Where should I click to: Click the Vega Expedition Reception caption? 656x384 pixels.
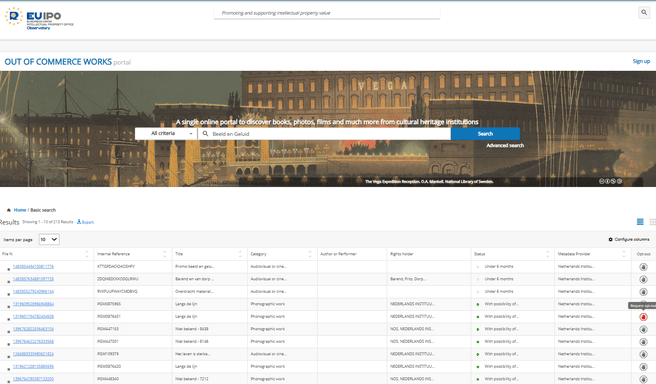(x=429, y=182)
